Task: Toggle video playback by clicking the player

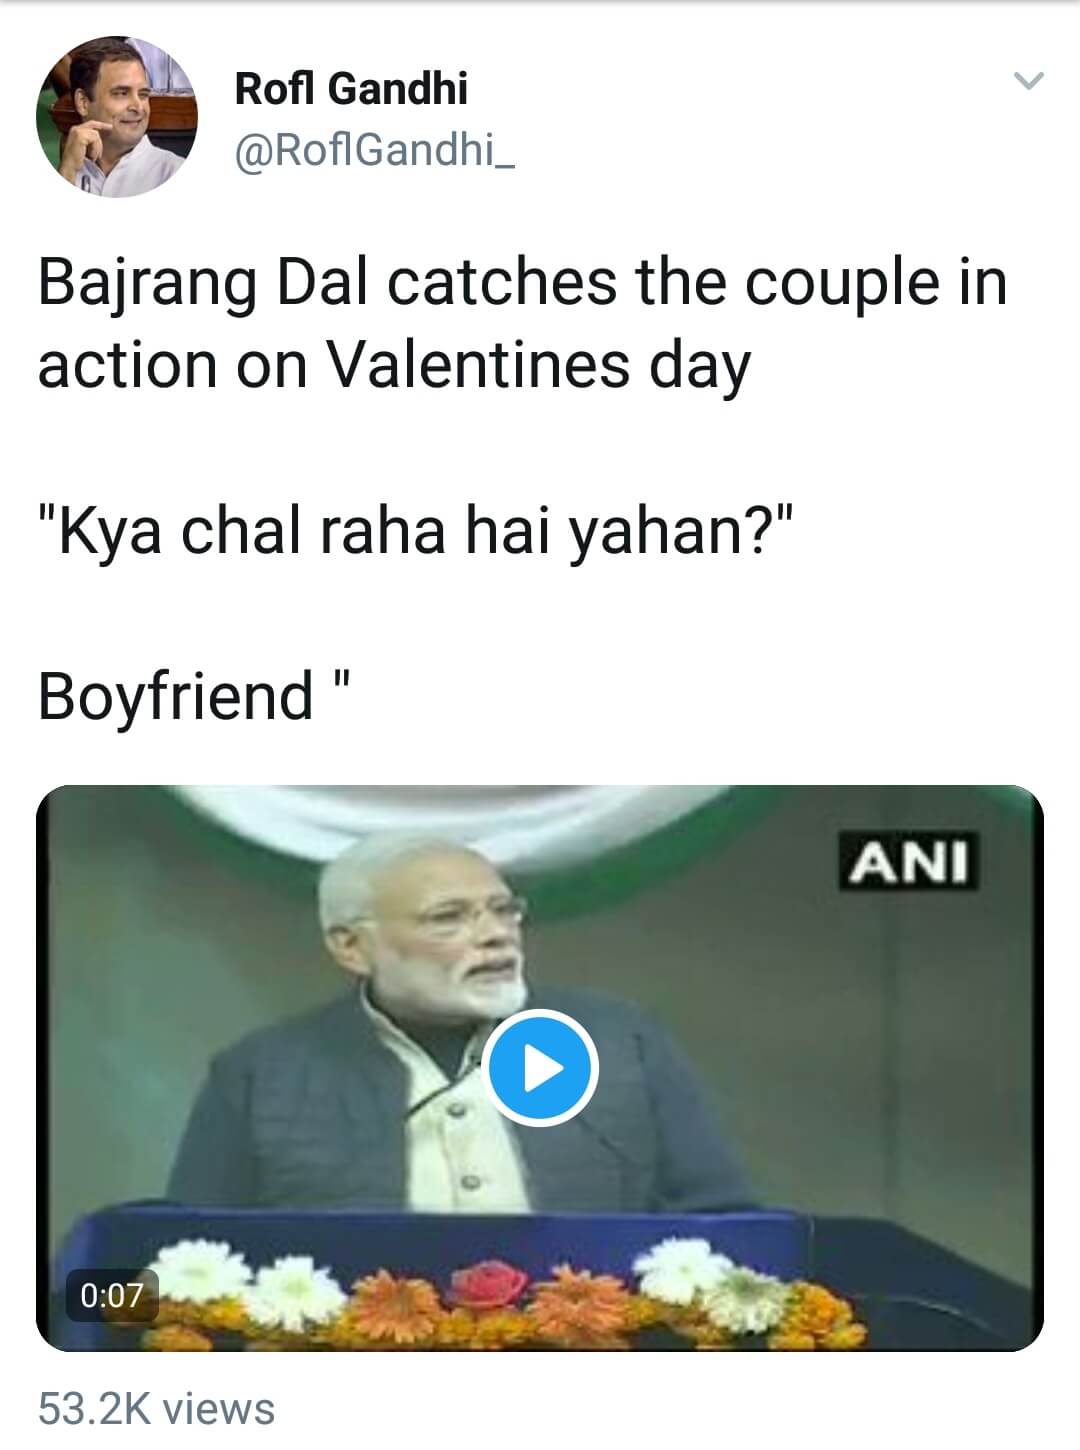Action: pyautogui.click(x=540, y=1068)
